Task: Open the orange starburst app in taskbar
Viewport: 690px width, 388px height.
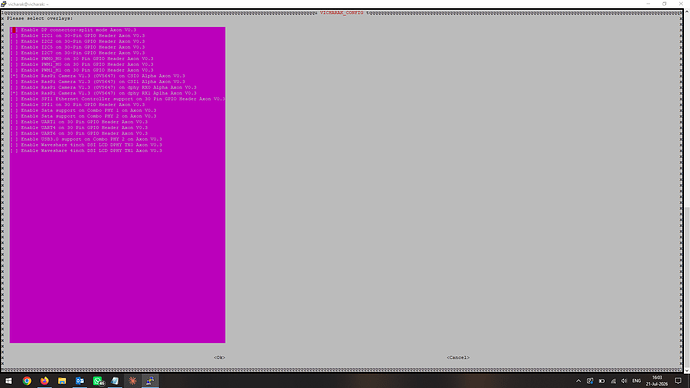Action: pyautogui.click(x=132, y=381)
